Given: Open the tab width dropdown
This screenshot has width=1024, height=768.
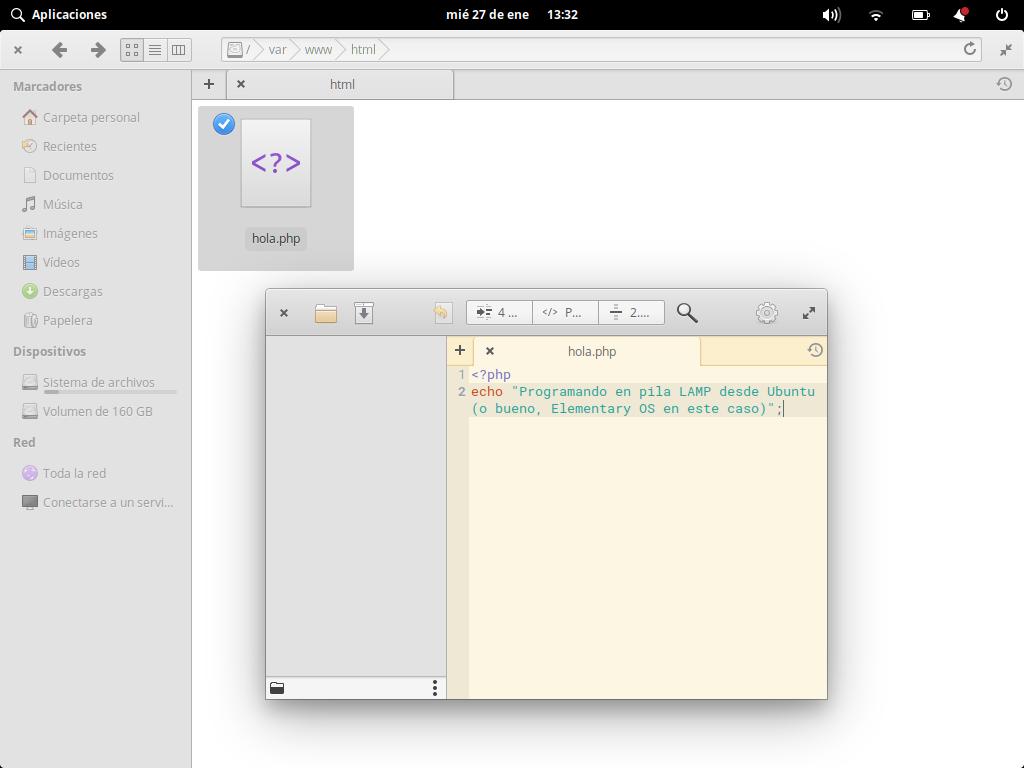Looking at the screenshot, I should coord(500,313).
